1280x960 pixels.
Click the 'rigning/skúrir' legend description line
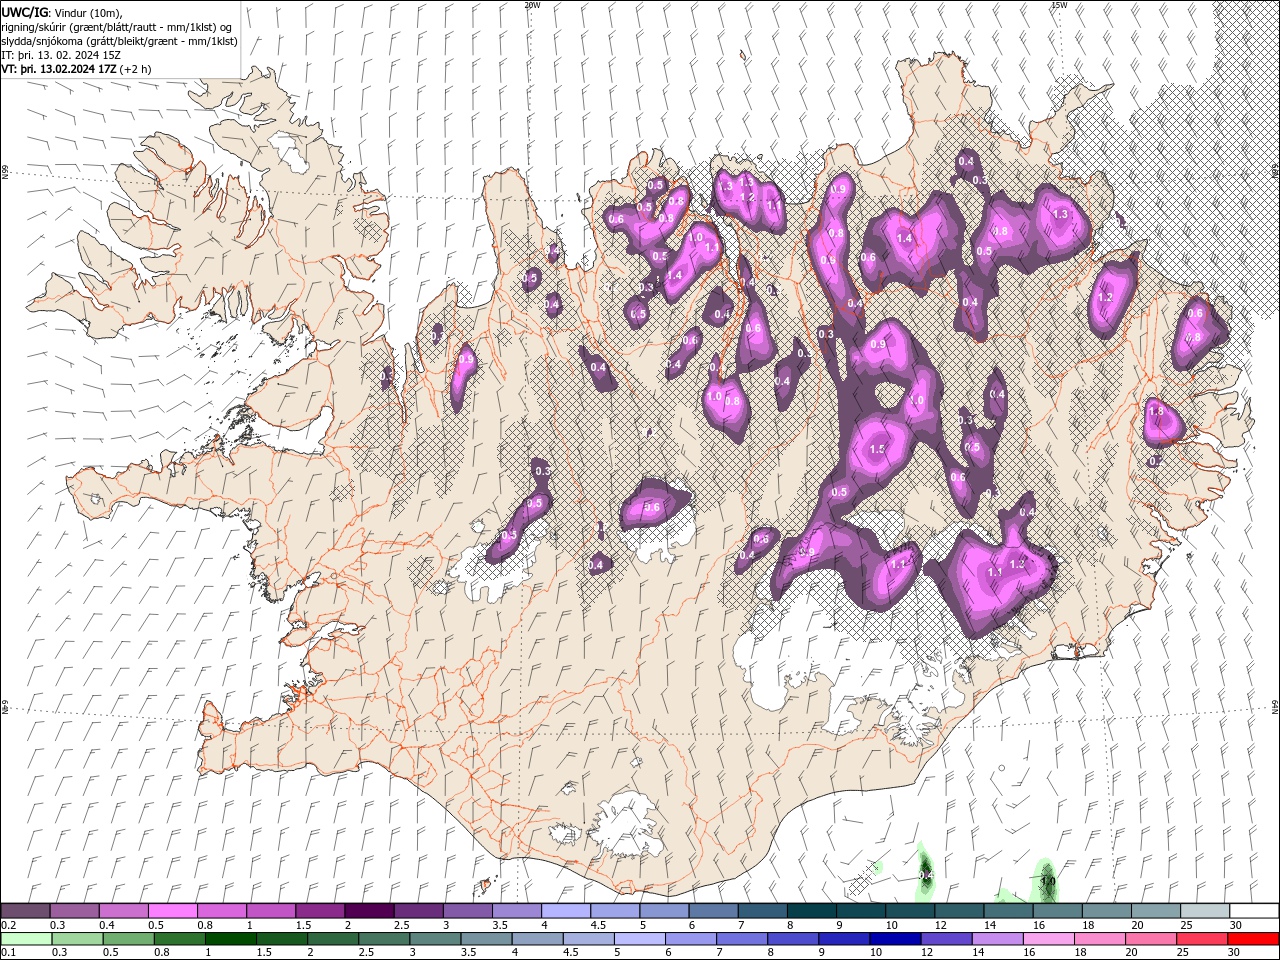click(x=117, y=27)
